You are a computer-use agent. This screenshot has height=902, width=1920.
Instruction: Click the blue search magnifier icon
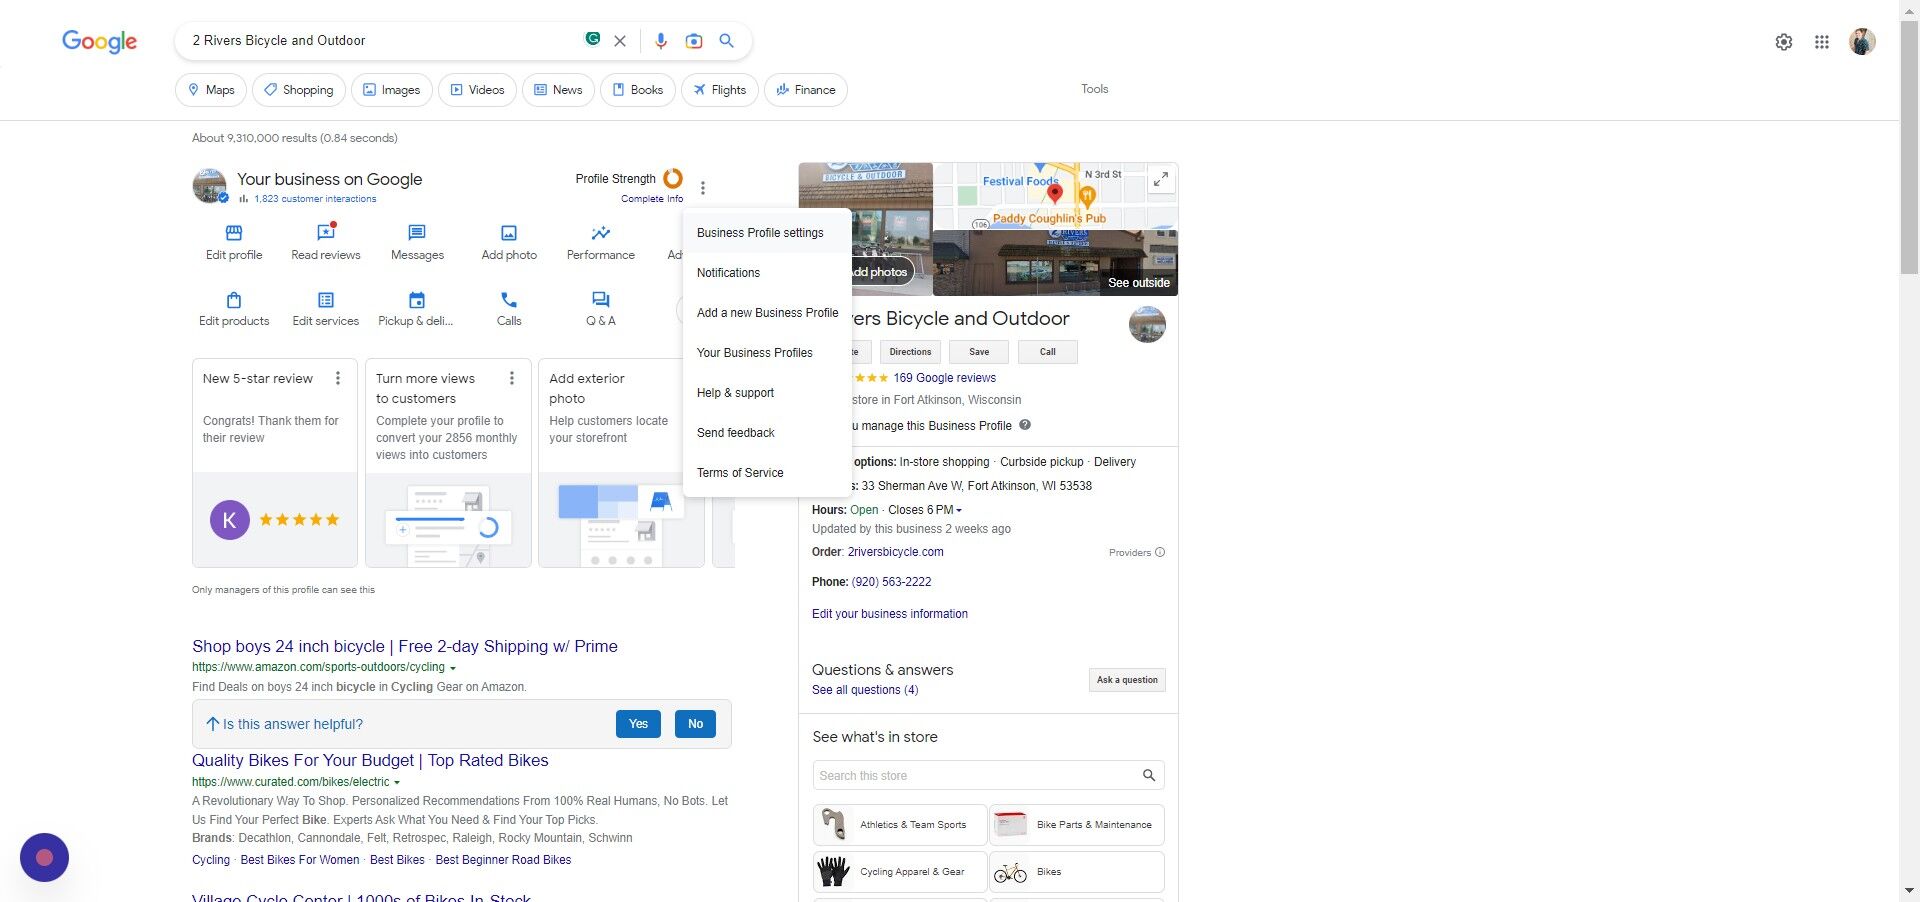tap(727, 41)
